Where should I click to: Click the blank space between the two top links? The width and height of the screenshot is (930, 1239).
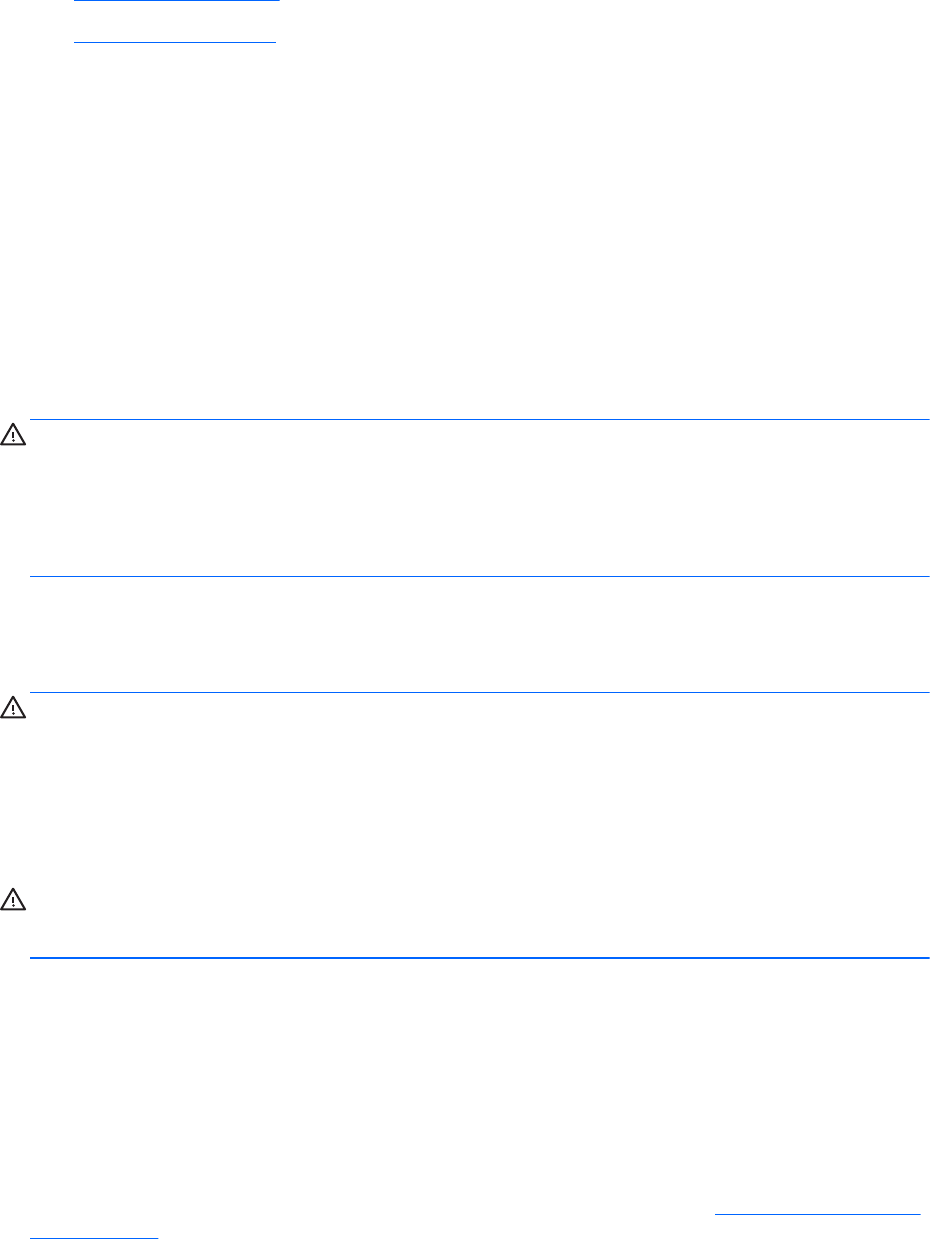pyautogui.click(x=175, y=21)
